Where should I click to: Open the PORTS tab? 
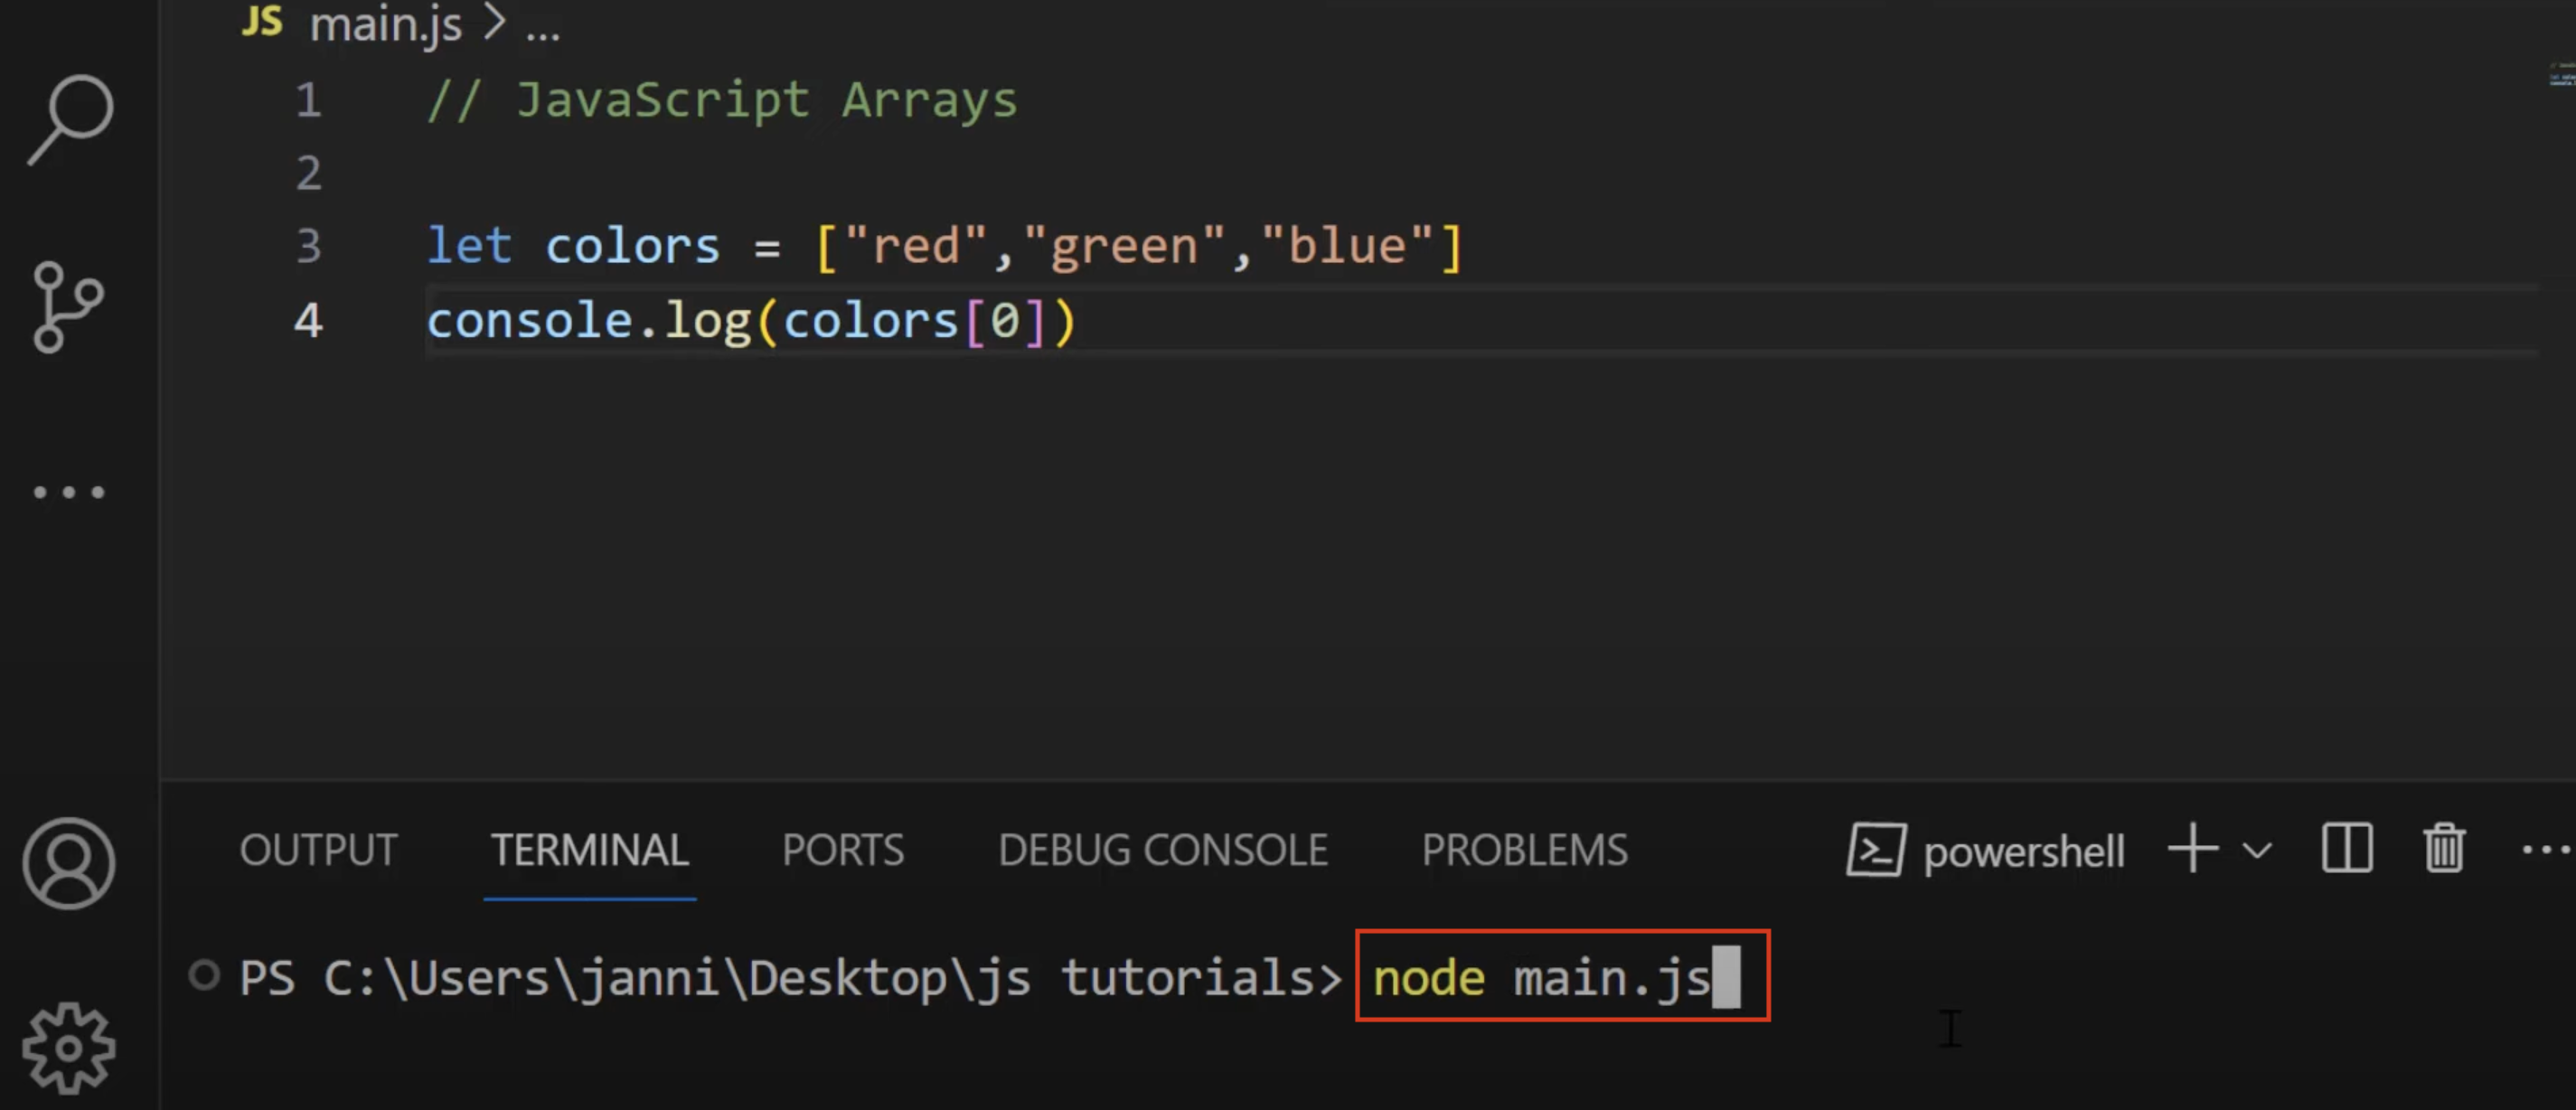843,850
